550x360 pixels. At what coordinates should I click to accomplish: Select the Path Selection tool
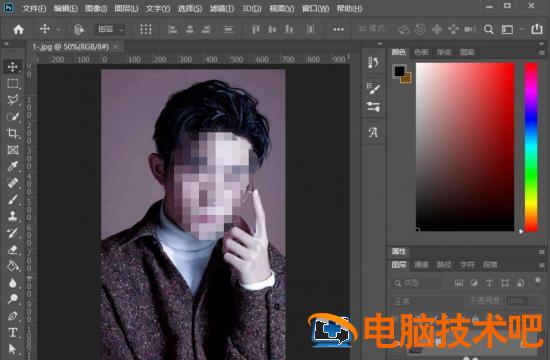13,349
